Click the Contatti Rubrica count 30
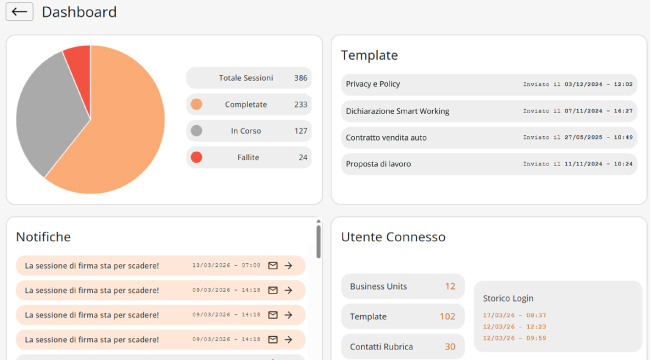This screenshot has width=650, height=360. [450, 347]
